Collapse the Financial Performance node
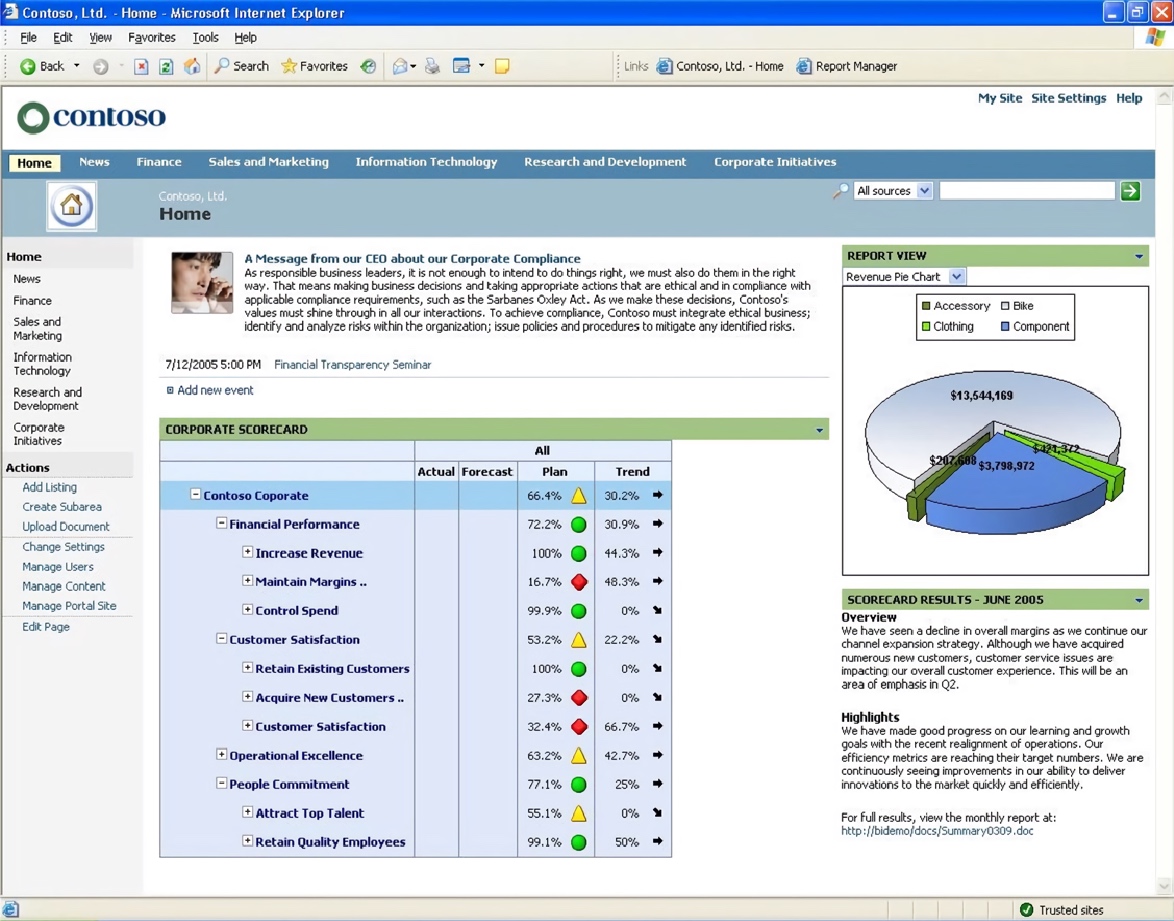The image size is (1174, 921). coord(222,523)
